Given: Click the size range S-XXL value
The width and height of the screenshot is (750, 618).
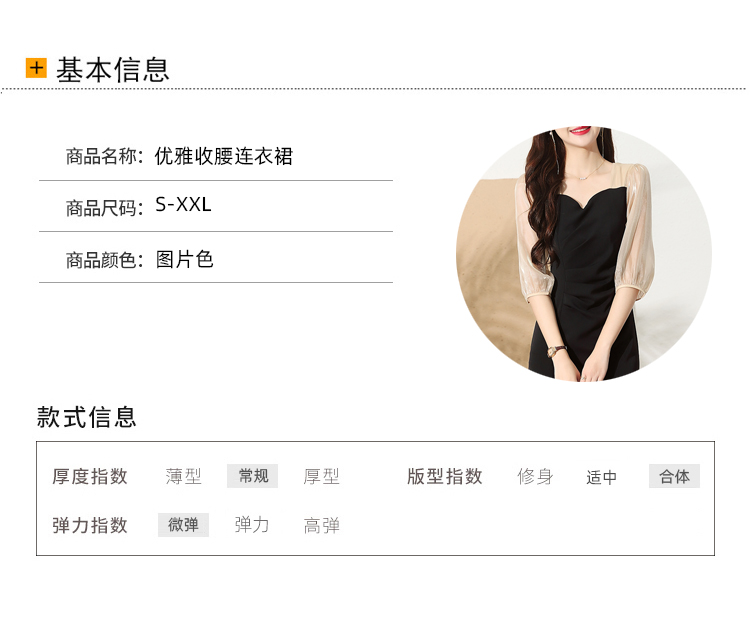Looking at the screenshot, I should pyautogui.click(x=183, y=205).
